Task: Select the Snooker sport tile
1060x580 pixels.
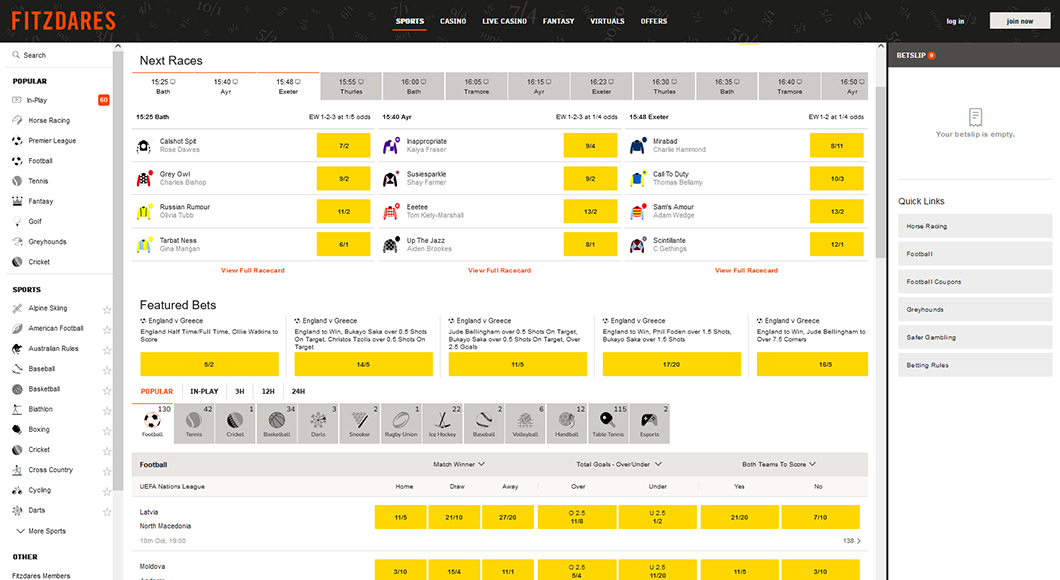Action: pos(359,423)
